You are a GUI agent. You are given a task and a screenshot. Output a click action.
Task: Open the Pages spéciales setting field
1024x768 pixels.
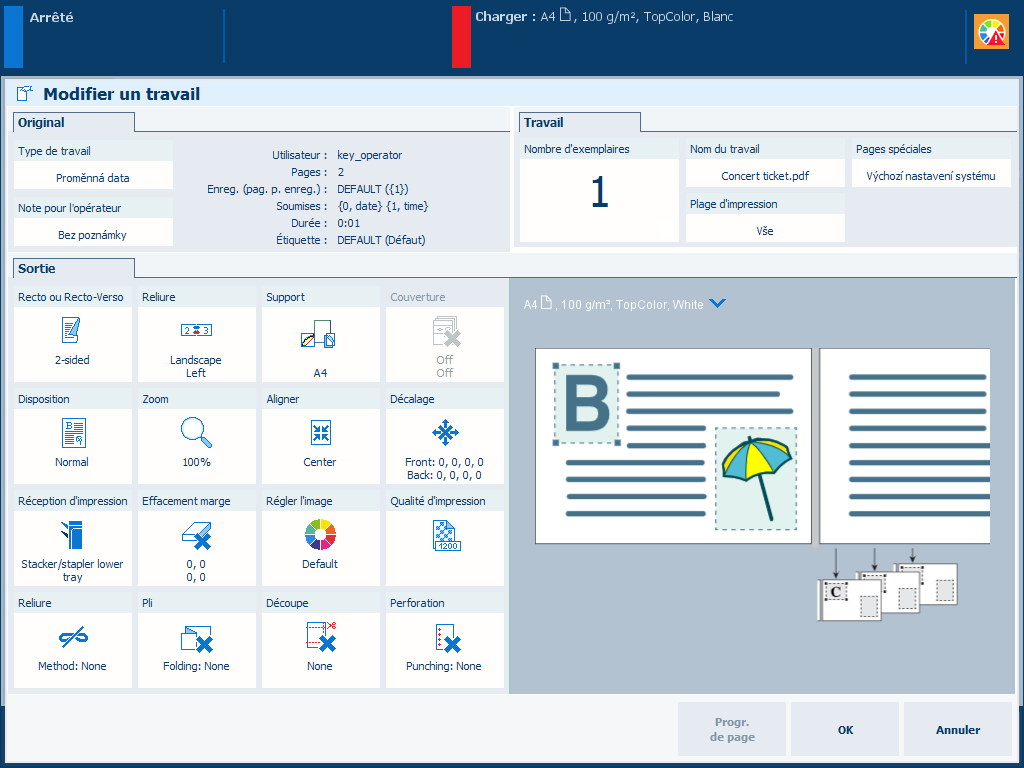pos(931,176)
